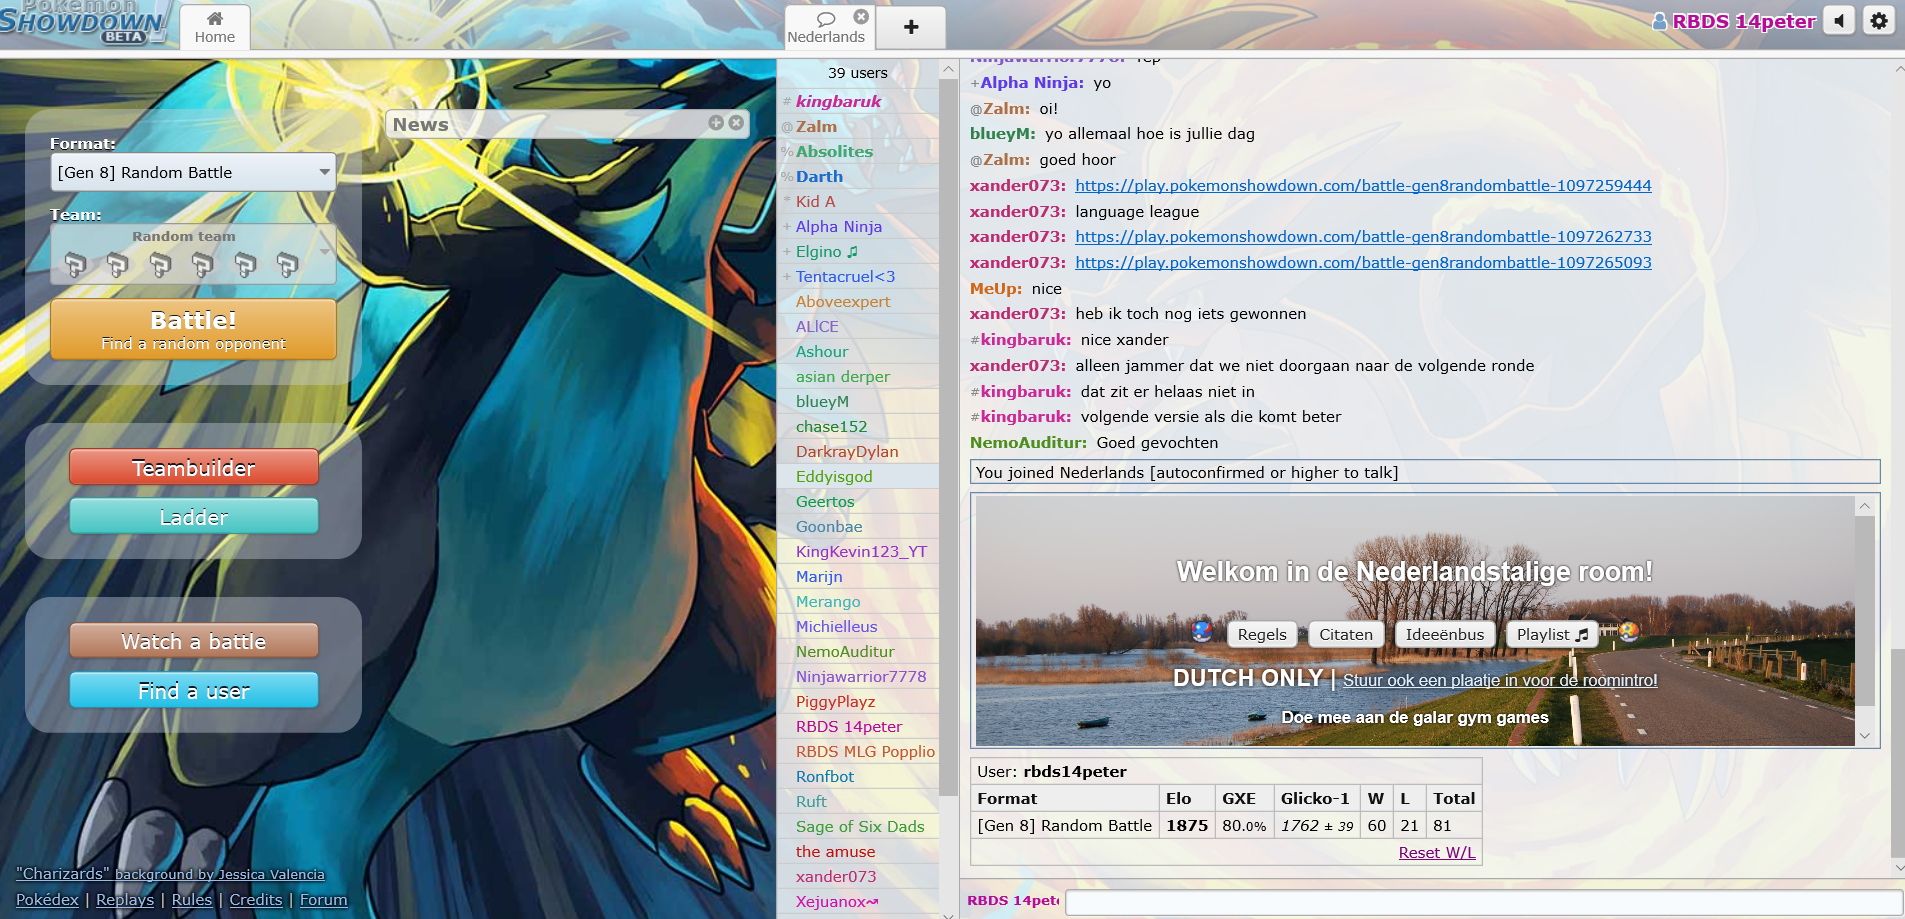The height and width of the screenshot is (919, 1905).
Task: Open the Ladder
Action: click(194, 516)
